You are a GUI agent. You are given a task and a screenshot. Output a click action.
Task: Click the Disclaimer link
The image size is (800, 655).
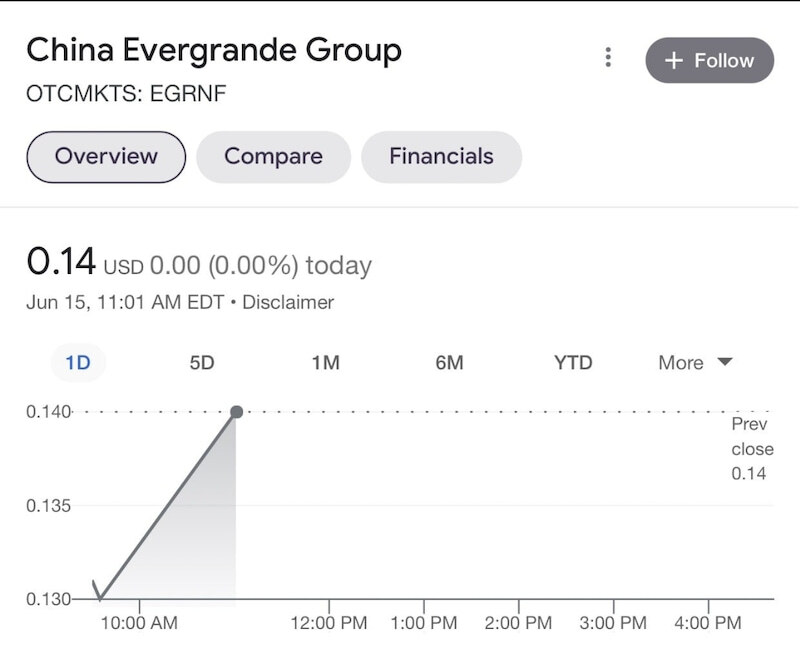288,302
